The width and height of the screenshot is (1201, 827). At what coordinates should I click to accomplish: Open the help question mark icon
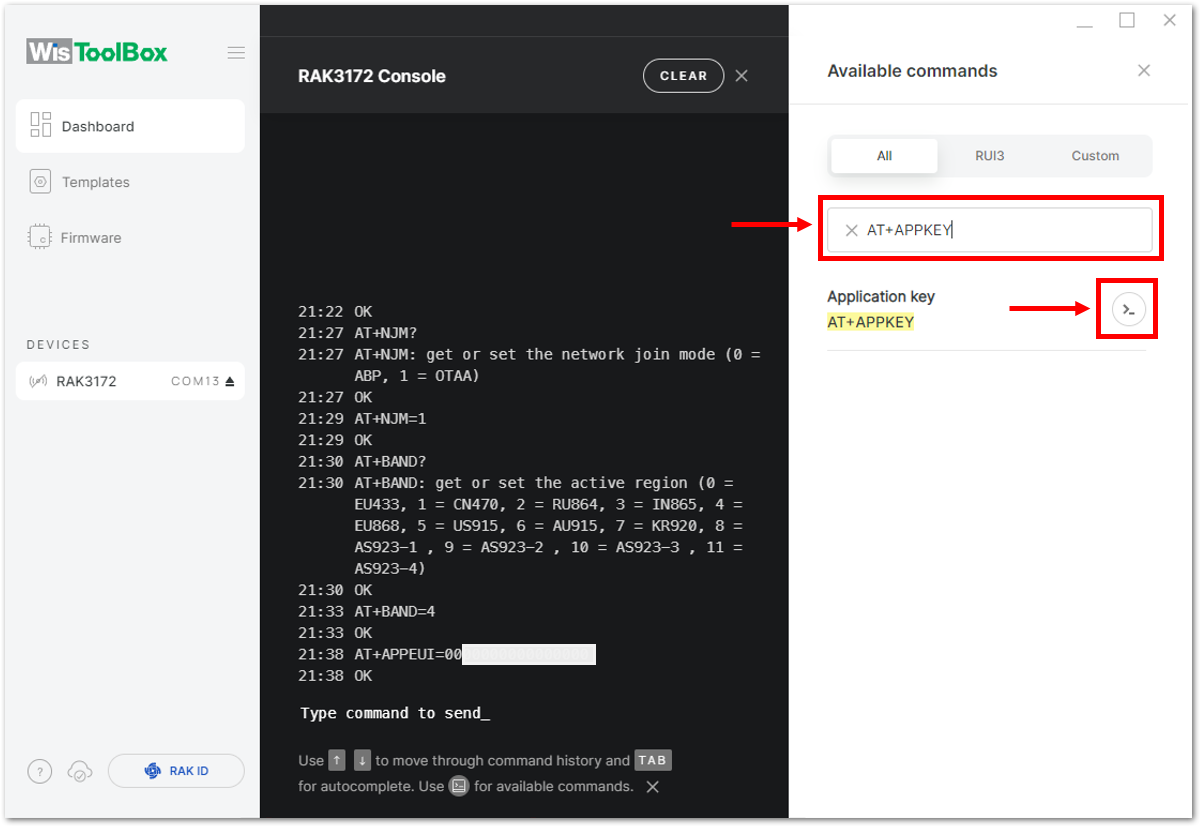click(x=39, y=771)
